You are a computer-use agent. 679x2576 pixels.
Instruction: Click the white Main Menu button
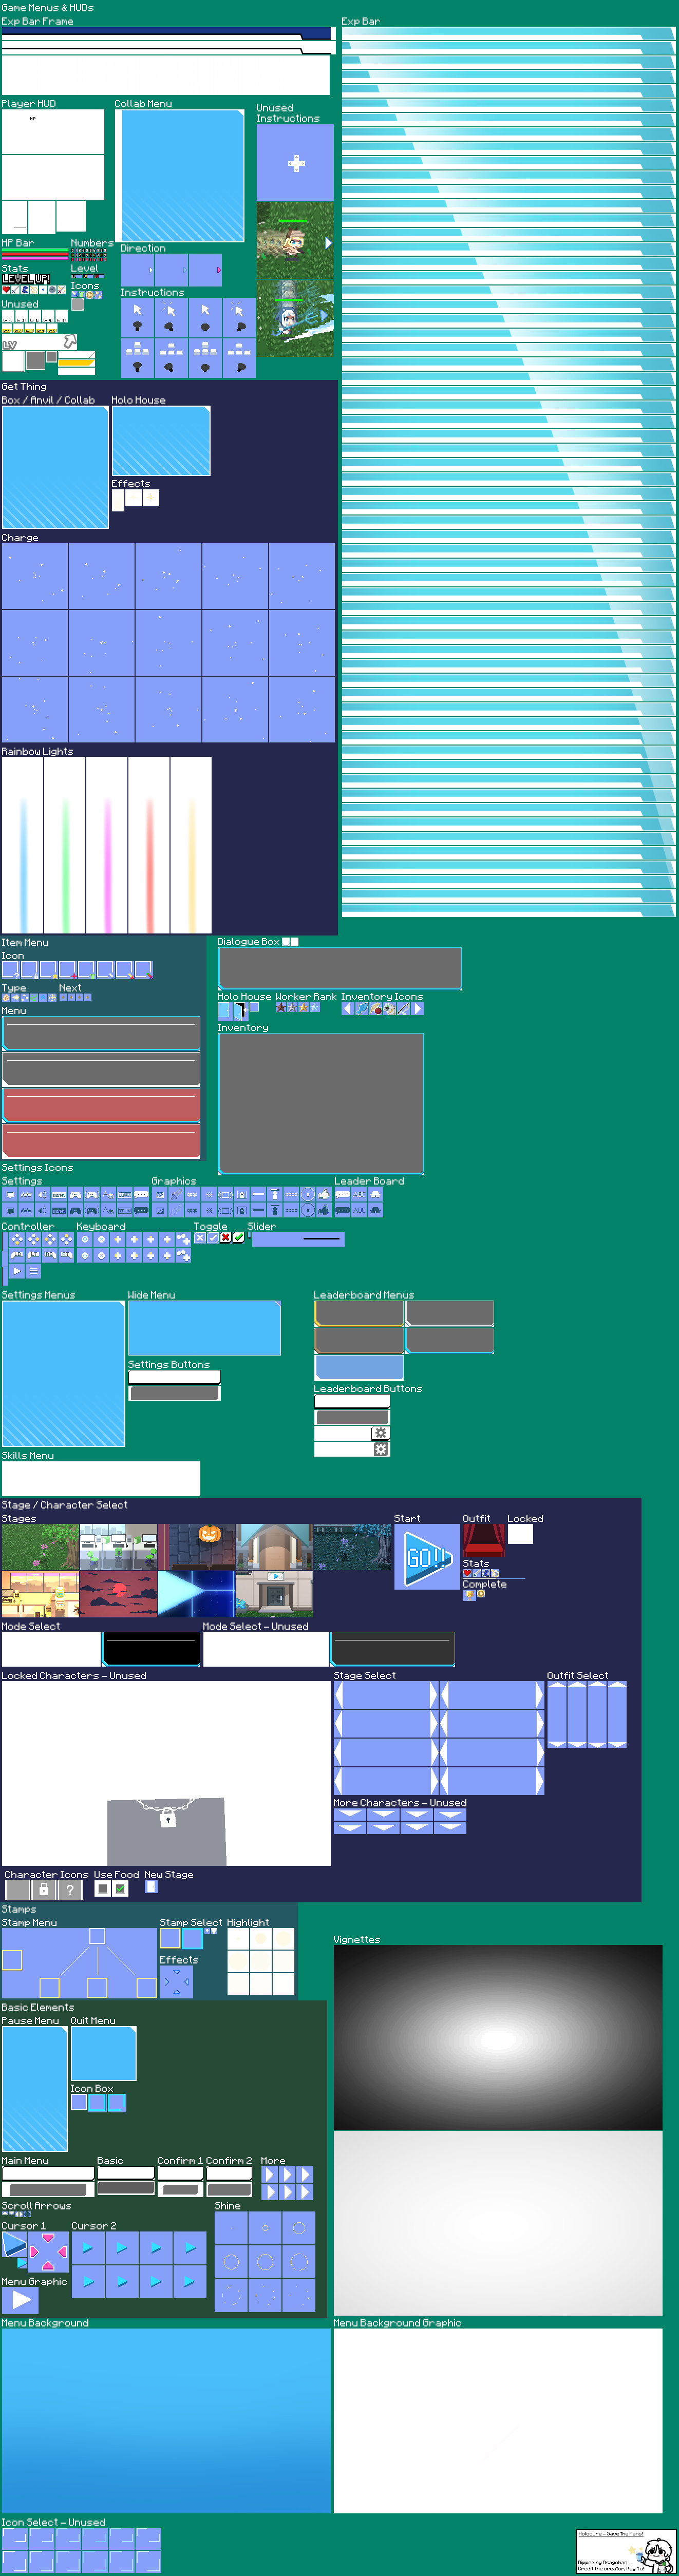[48, 2174]
